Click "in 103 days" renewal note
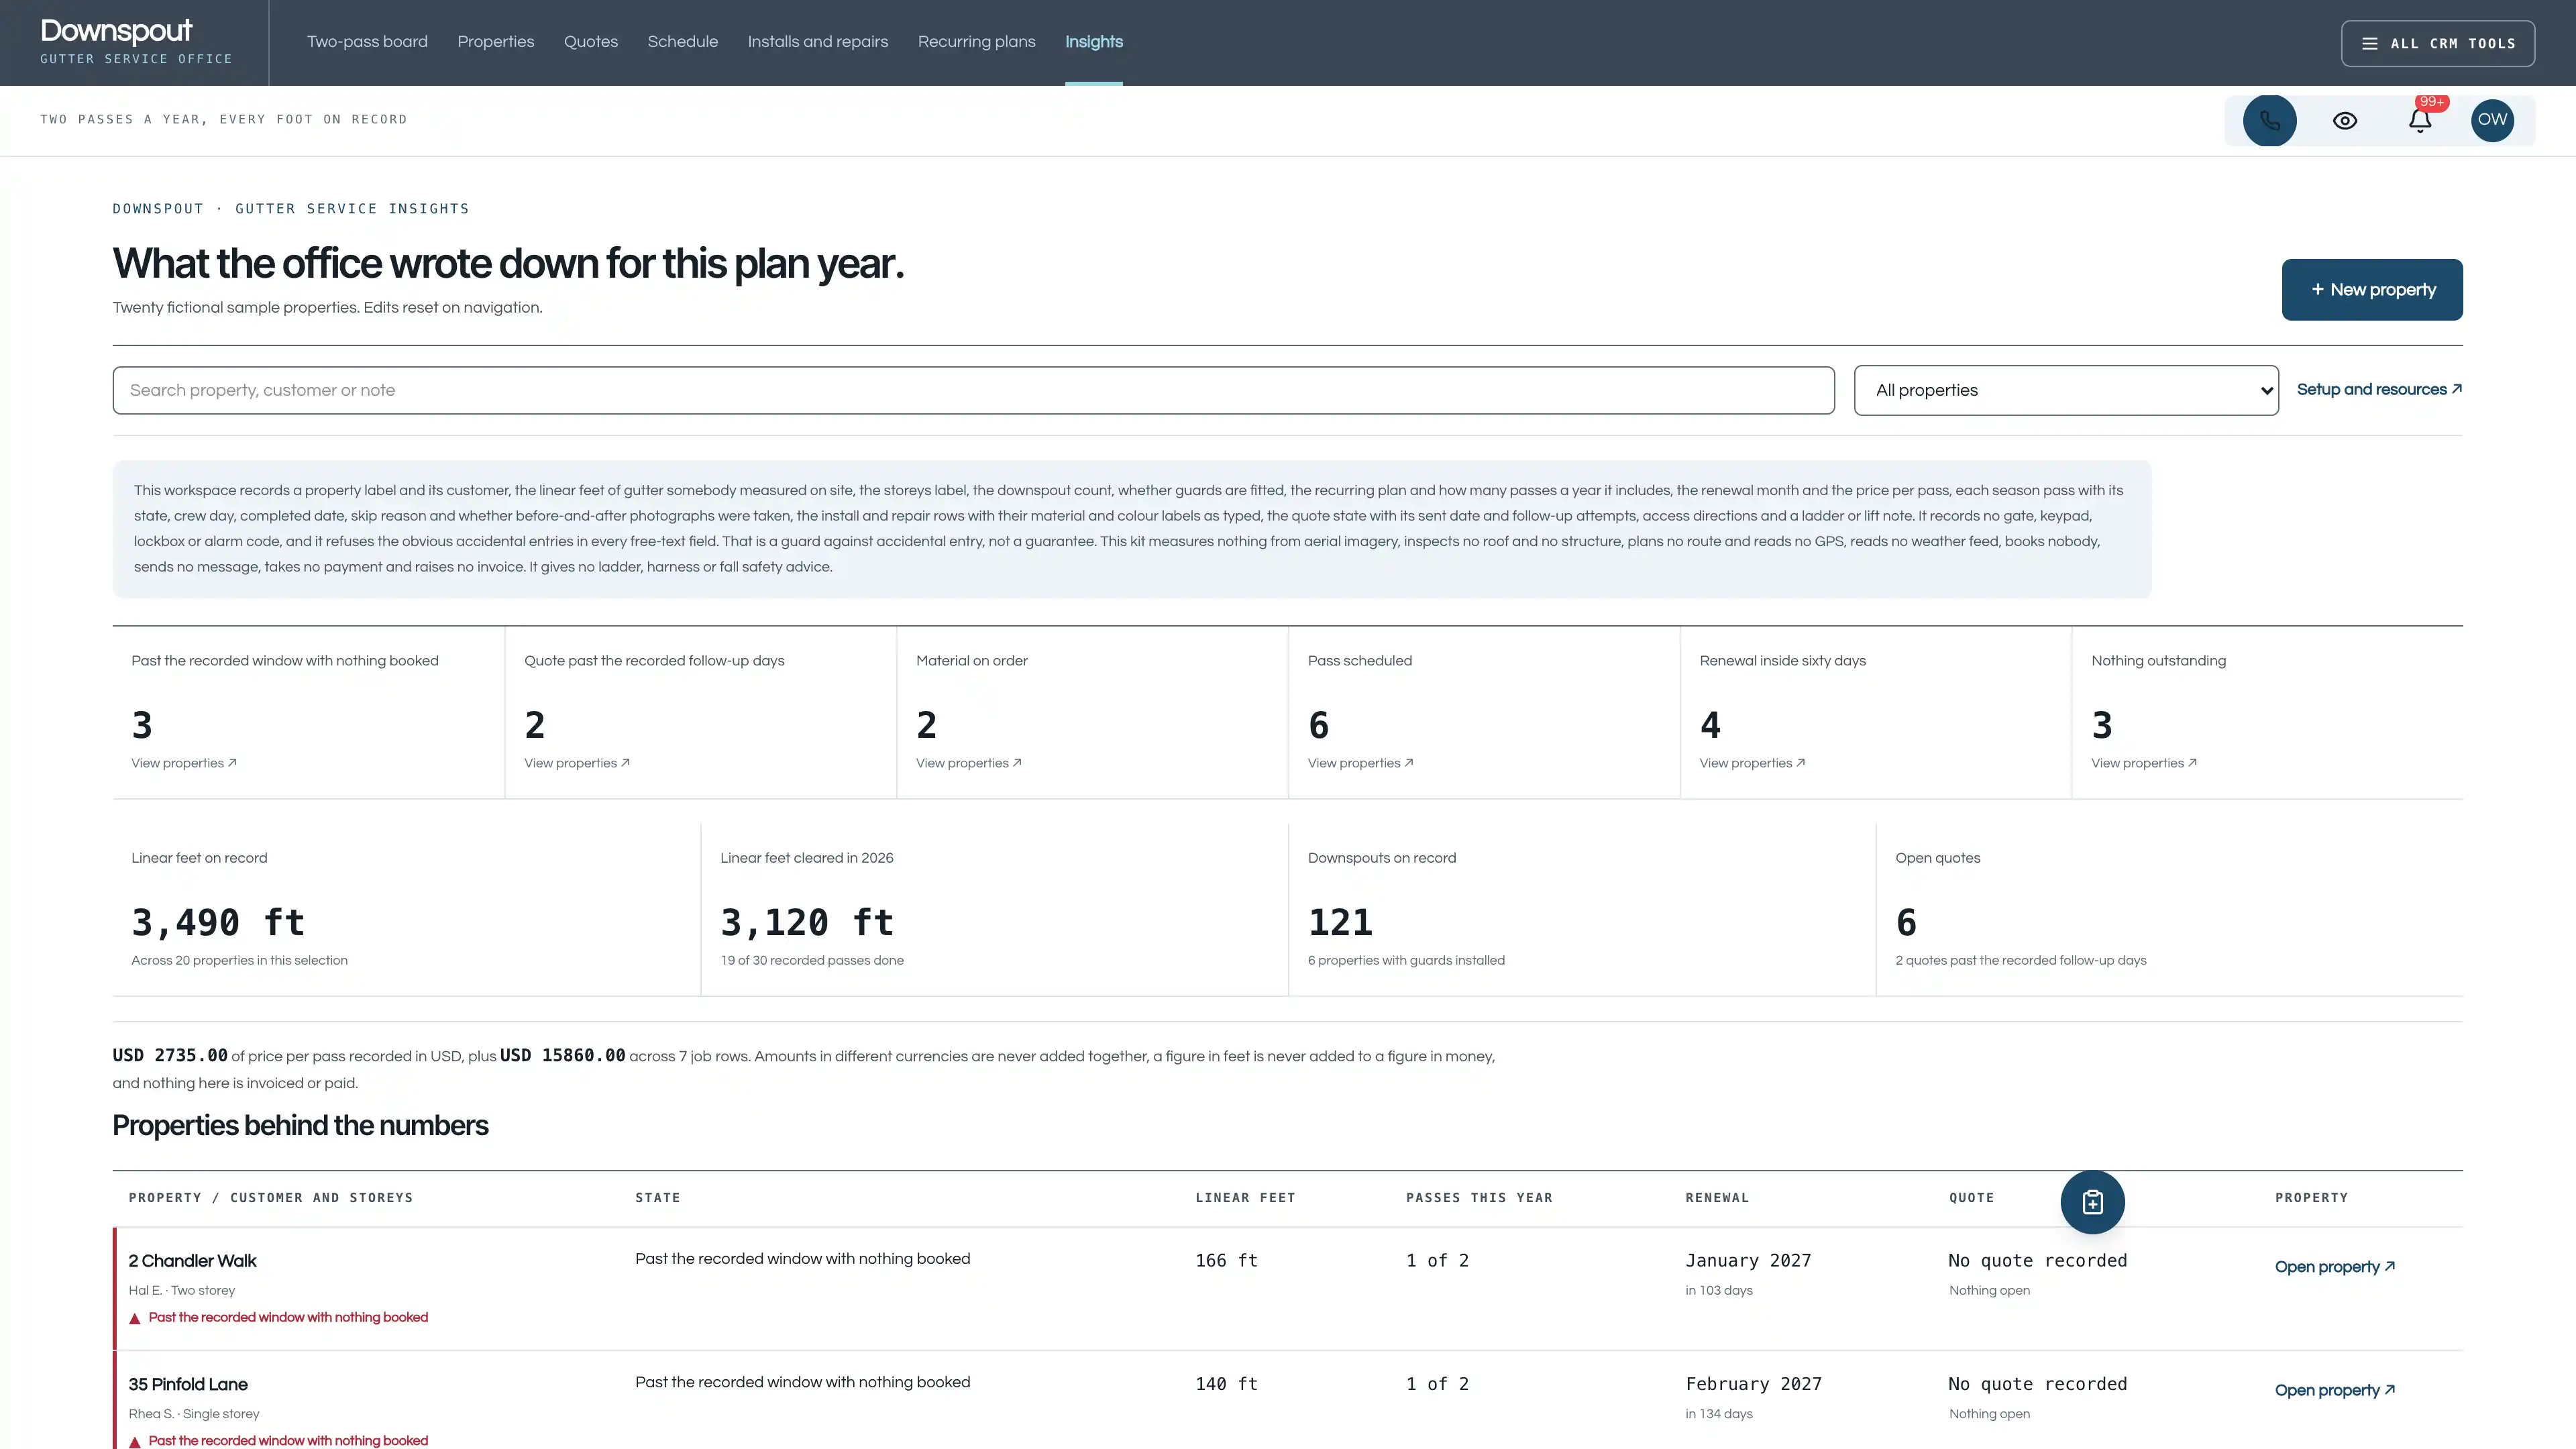 click(1719, 1291)
